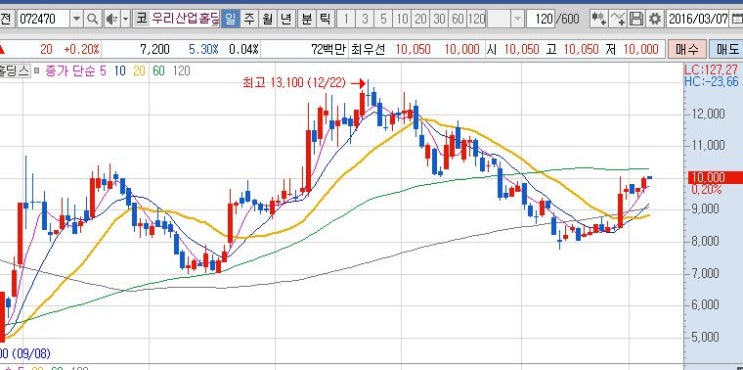Screen dimensions: 743x370
Task: Click the 72백만 trading value text
Action: point(329,49)
